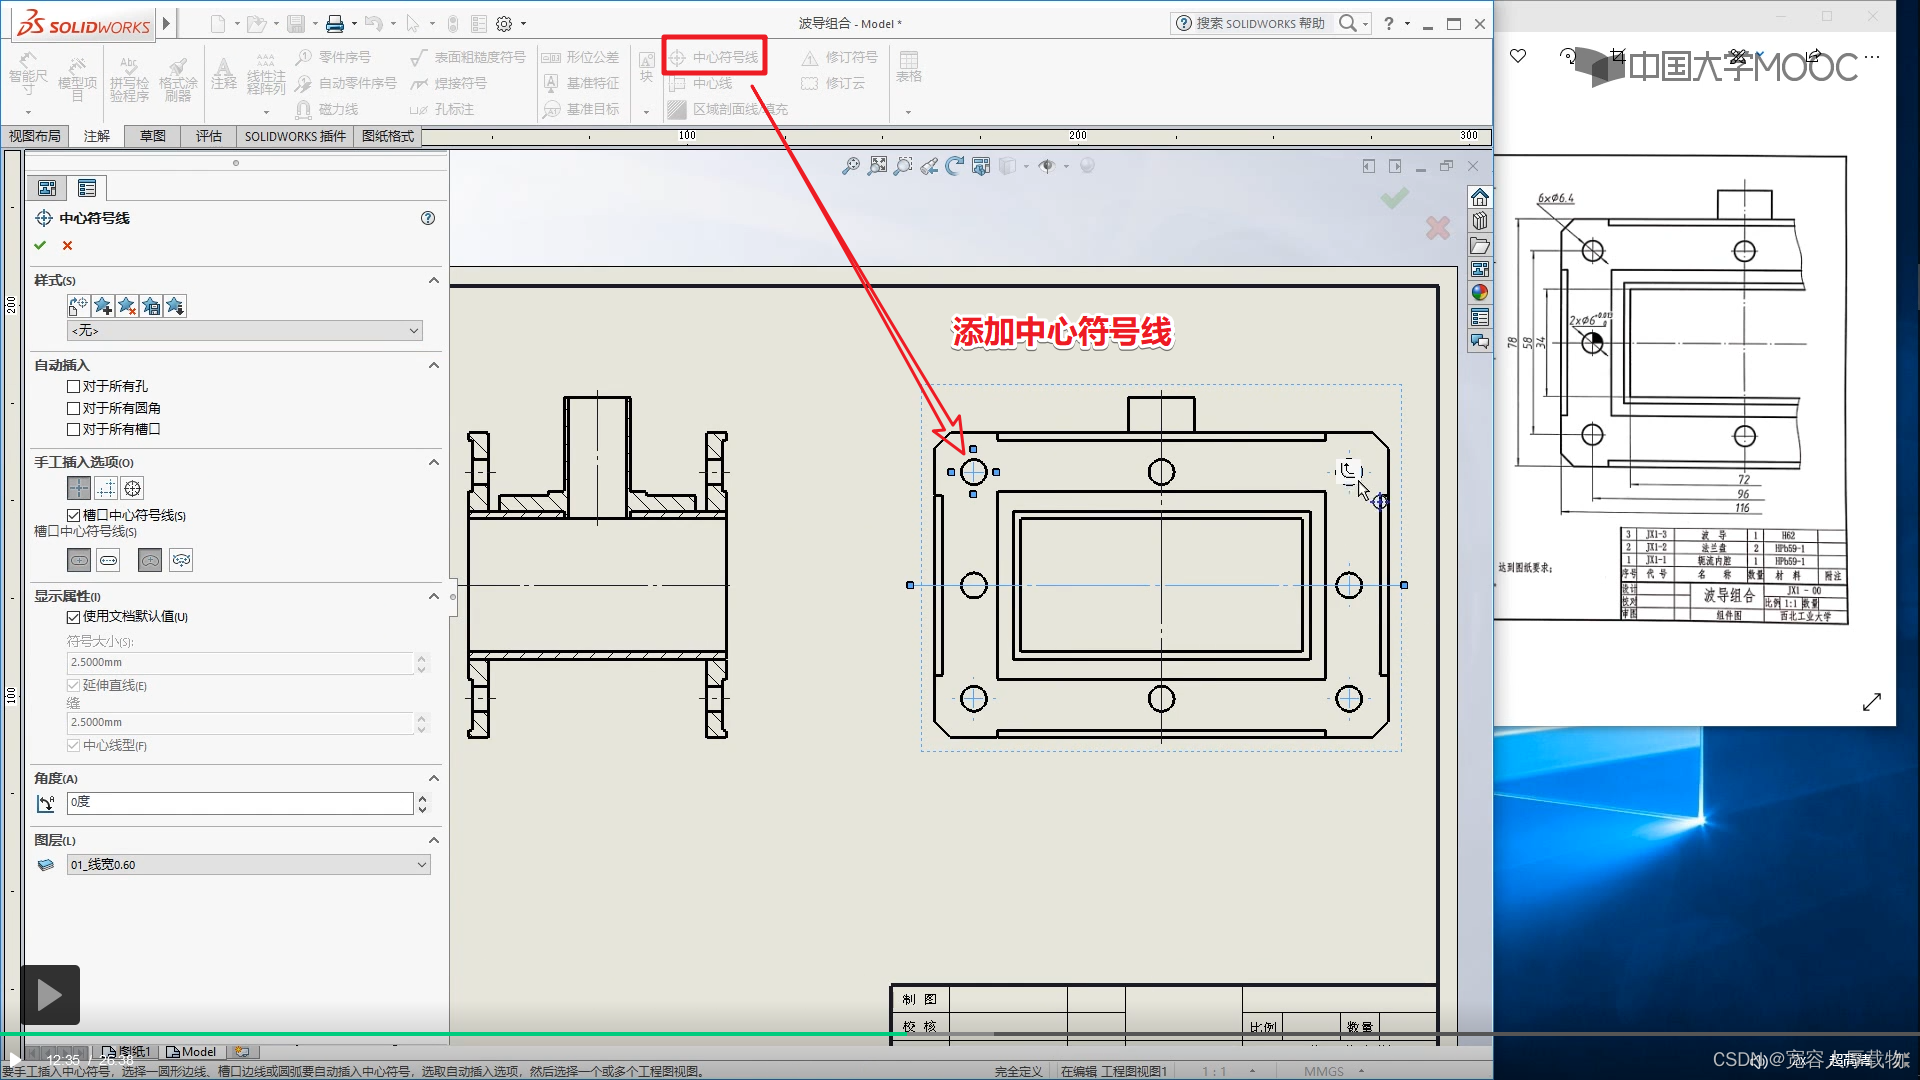Click in the angle input field 0度
This screenshot has width=1920, height=1080.
240,803
